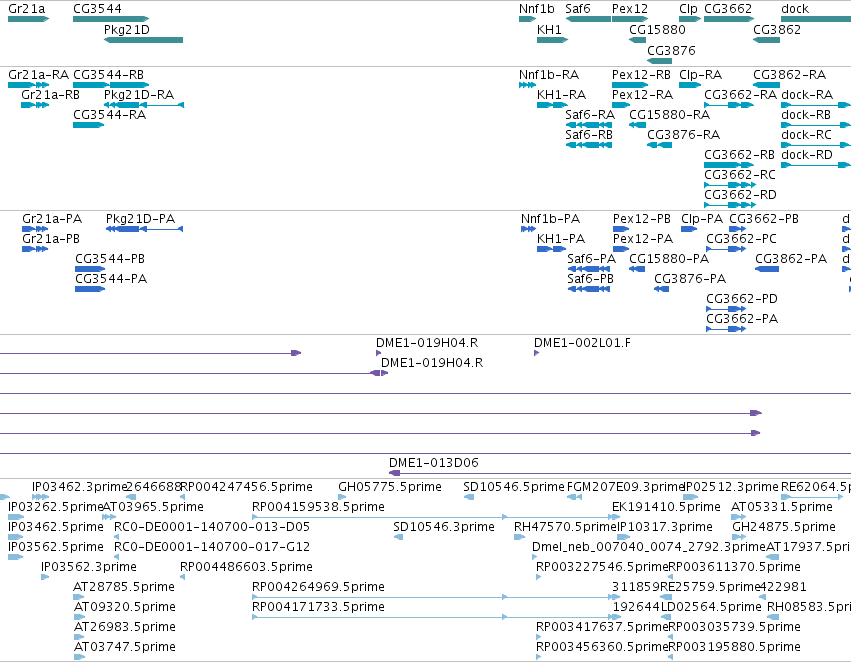Select transcript dock-RC
The width and height of the screenshot is (851, 662).
point(816,145)
